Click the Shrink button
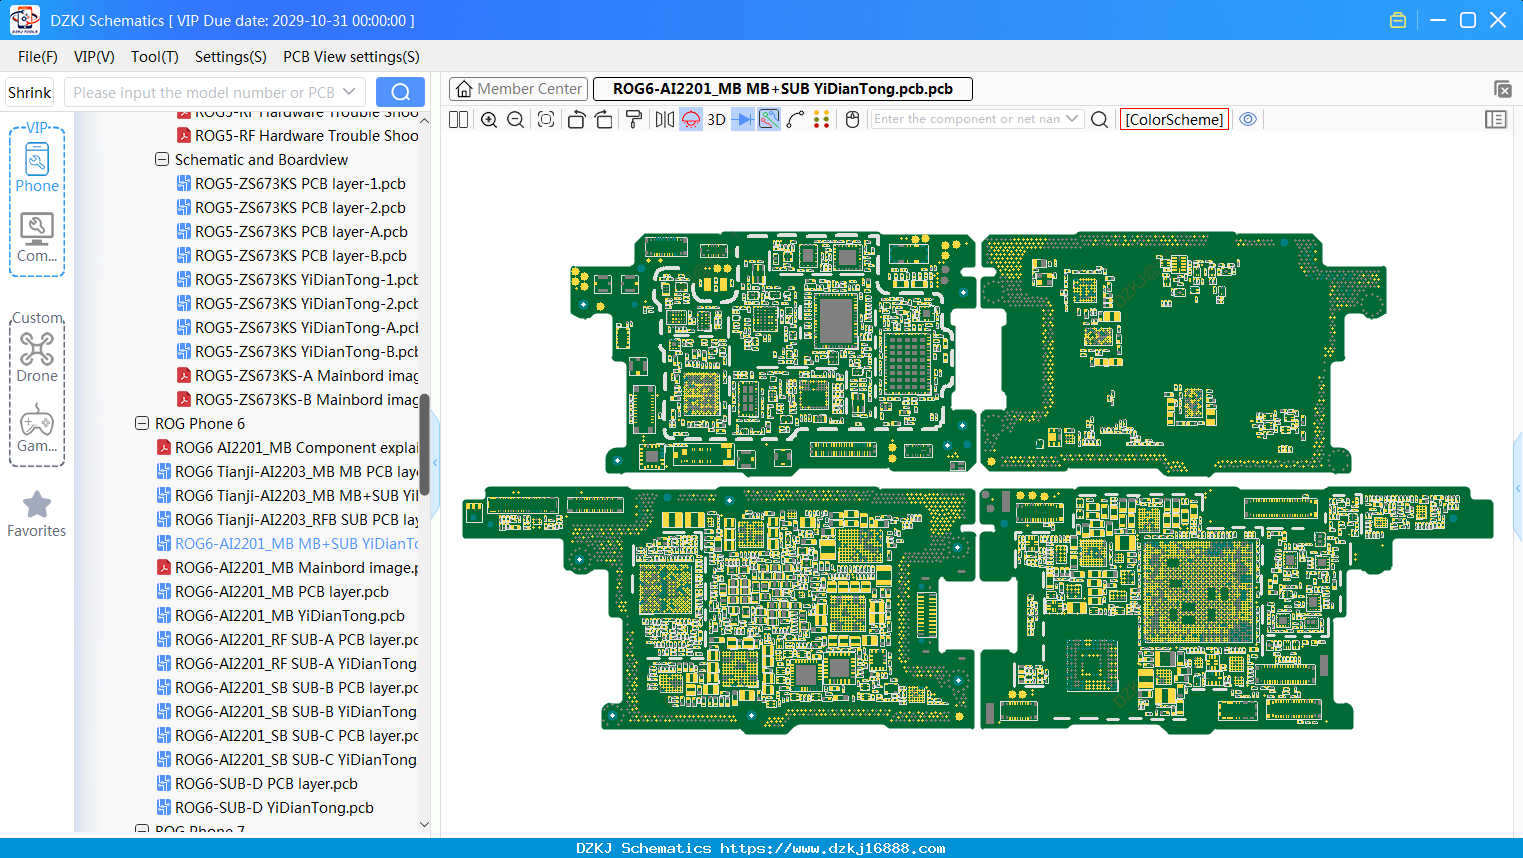This screenshot has height=858, width=1523. (x=29, y=92)
